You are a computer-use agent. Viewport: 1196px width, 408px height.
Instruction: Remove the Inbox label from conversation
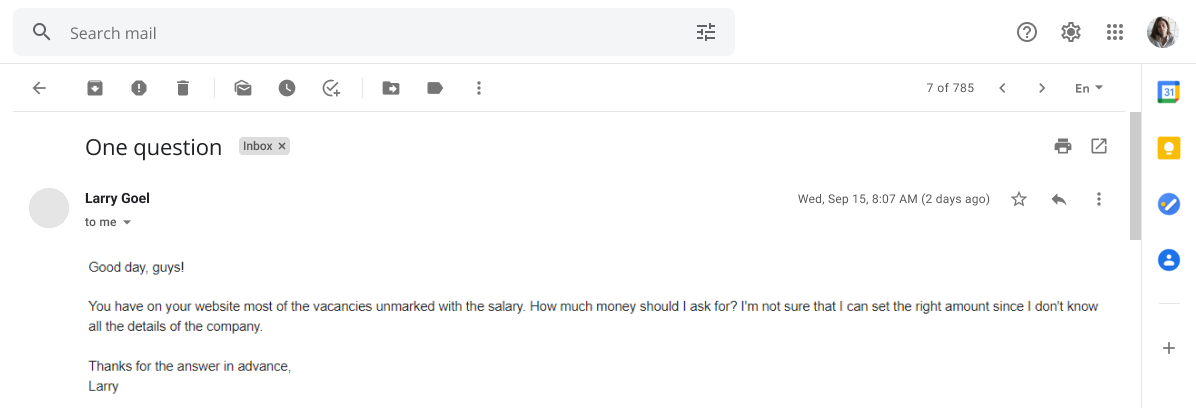(281, 146)
